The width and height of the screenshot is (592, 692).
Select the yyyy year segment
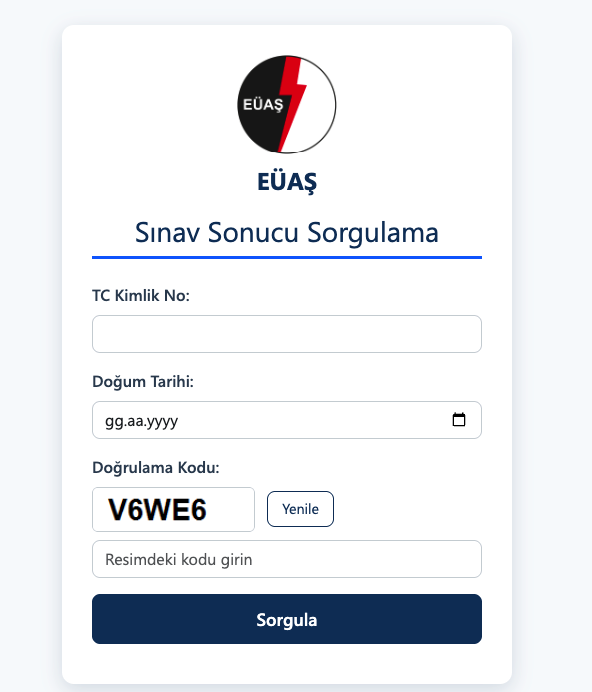point(162,421)
